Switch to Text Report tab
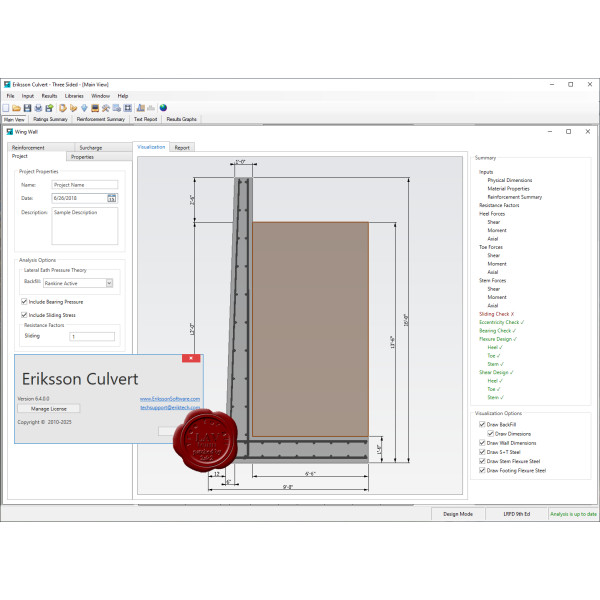Screen dimensions: 600x600 pos(145,119)
